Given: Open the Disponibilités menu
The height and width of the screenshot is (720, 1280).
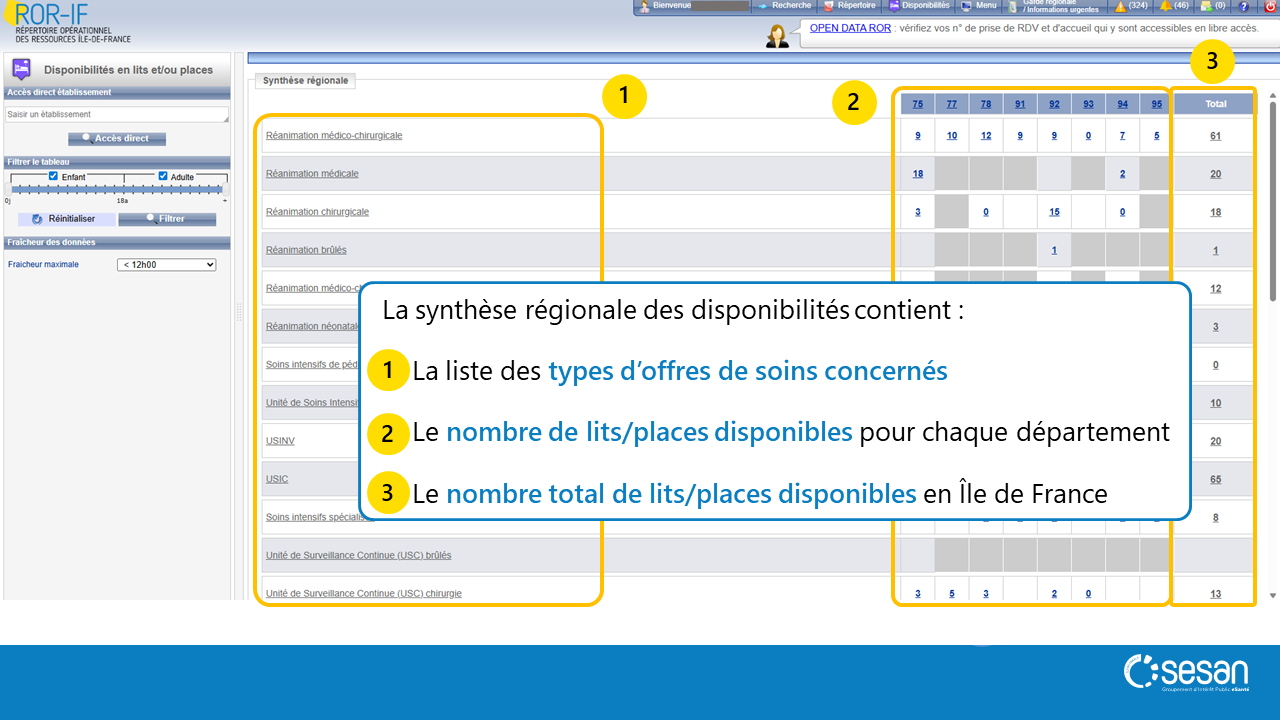Looking at the screenshot, I should pos(919,6).
